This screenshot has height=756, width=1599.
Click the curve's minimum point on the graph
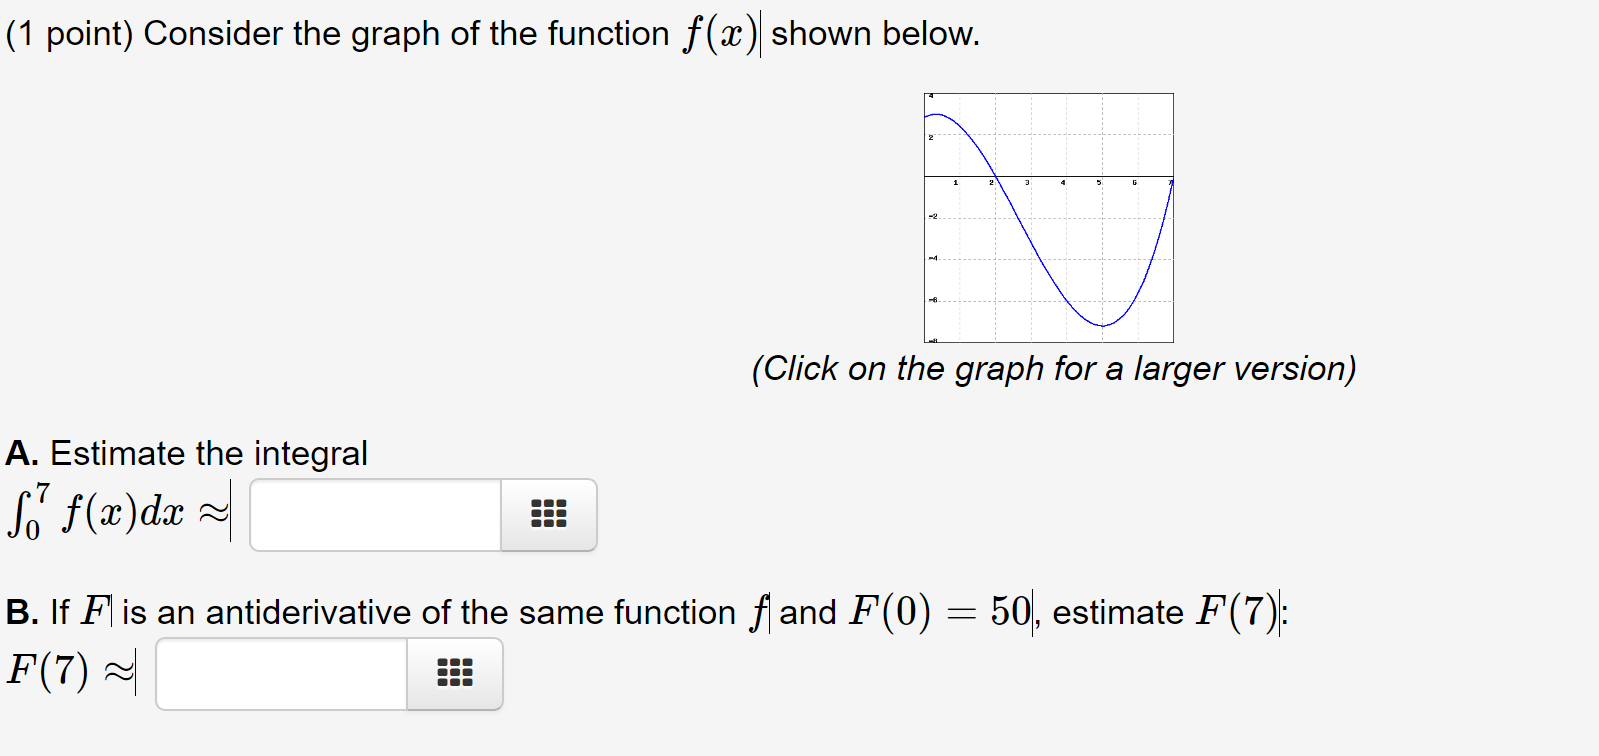coord(1102,326)
